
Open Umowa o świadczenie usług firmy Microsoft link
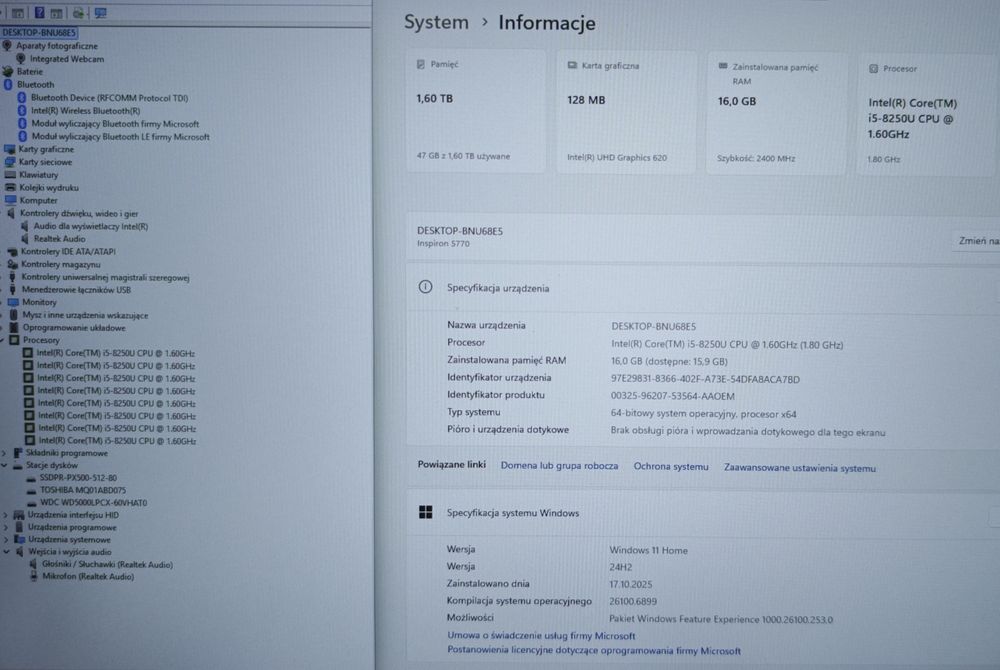coord(541,636)
